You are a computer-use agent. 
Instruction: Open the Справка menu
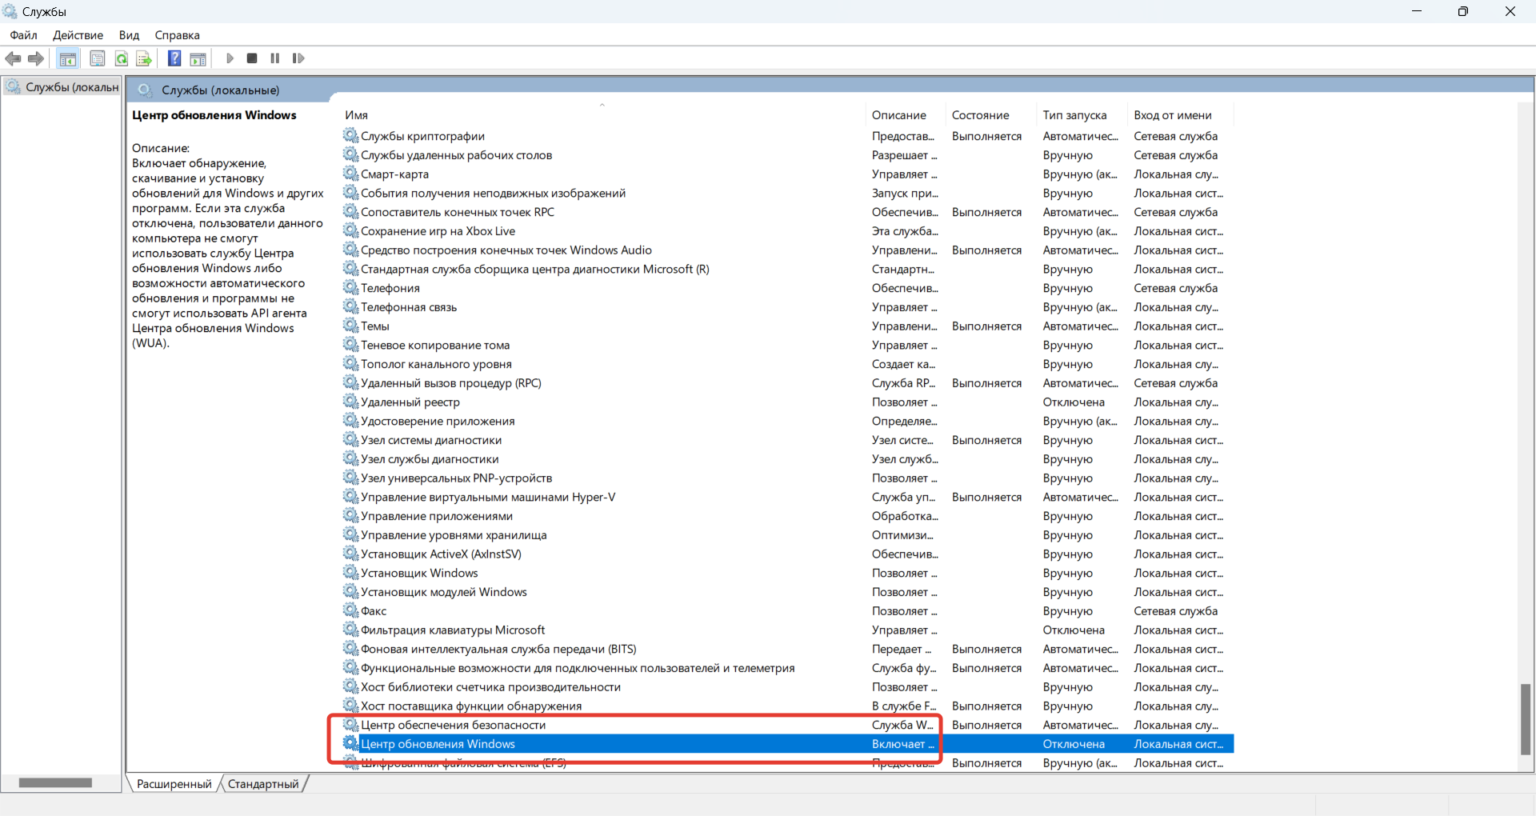coord(177,35)
